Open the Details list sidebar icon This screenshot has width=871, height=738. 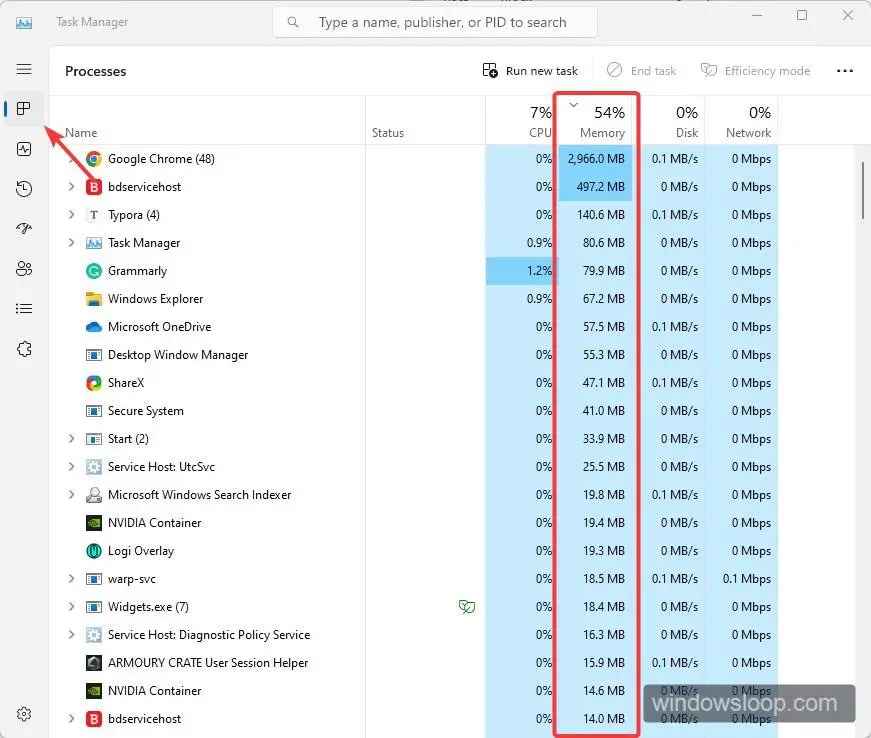(x=24, y=309)
